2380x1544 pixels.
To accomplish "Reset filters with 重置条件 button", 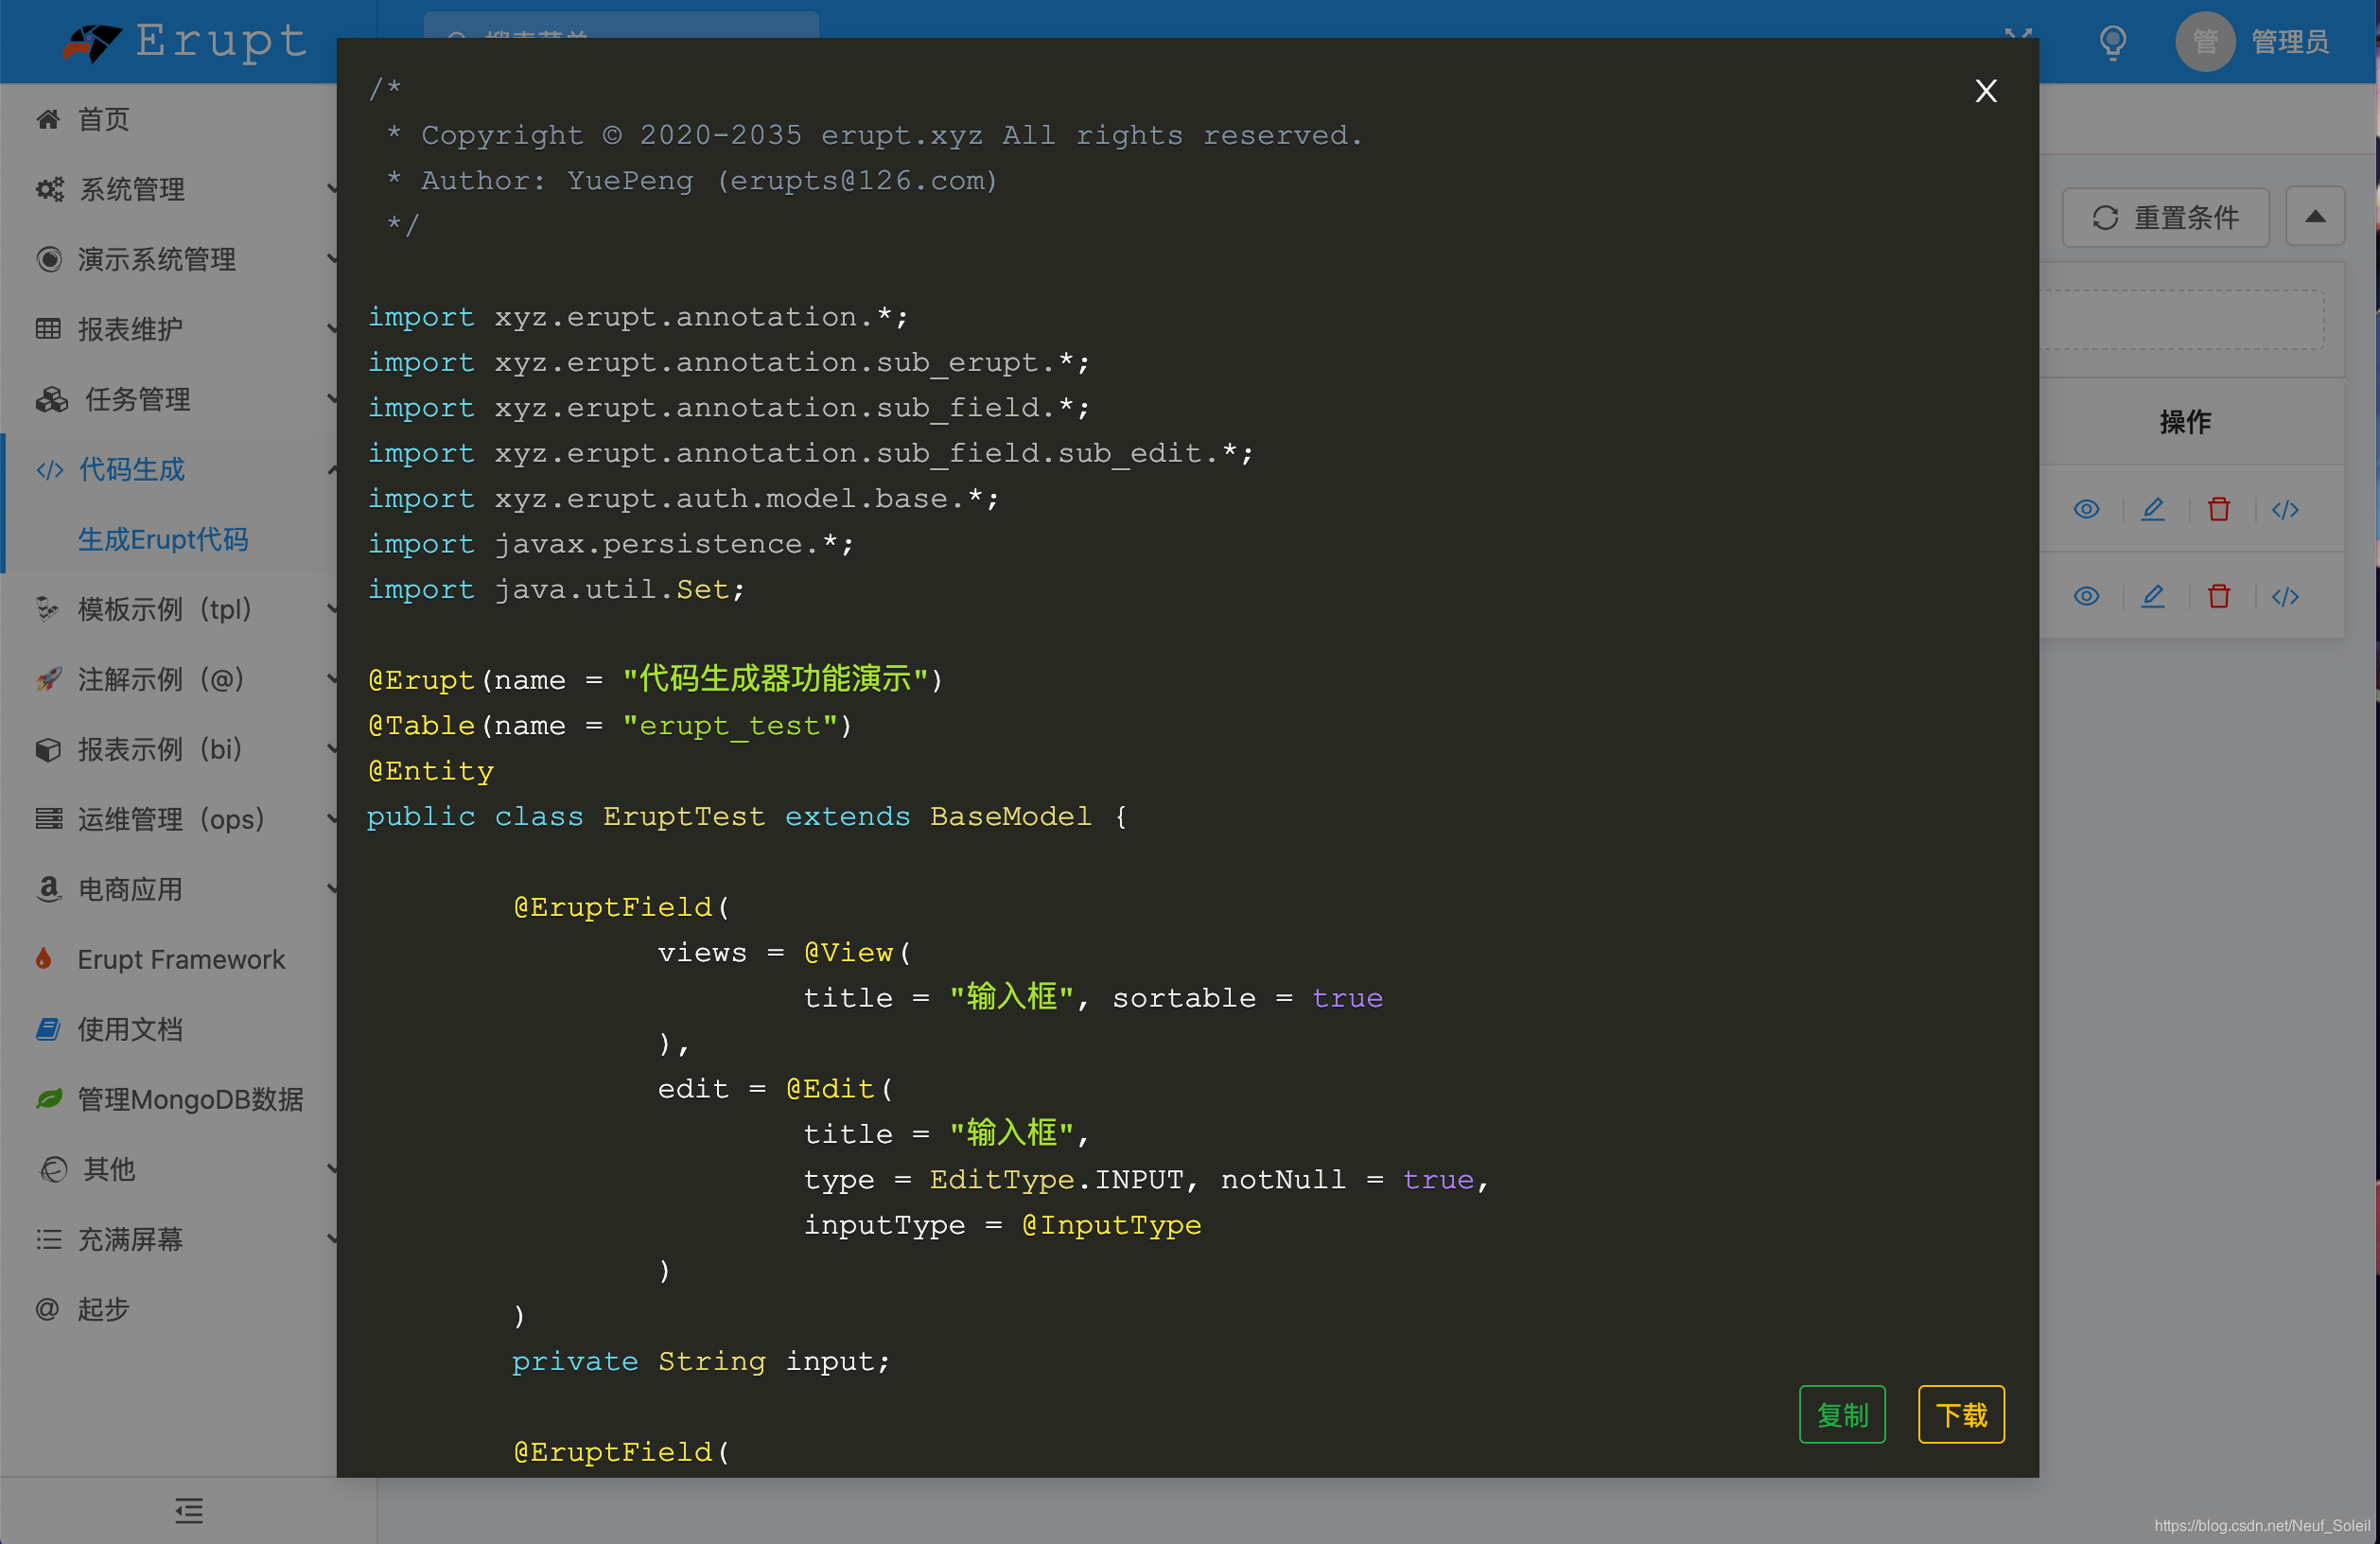I will pyautogui.click(x=2165, y=217).
